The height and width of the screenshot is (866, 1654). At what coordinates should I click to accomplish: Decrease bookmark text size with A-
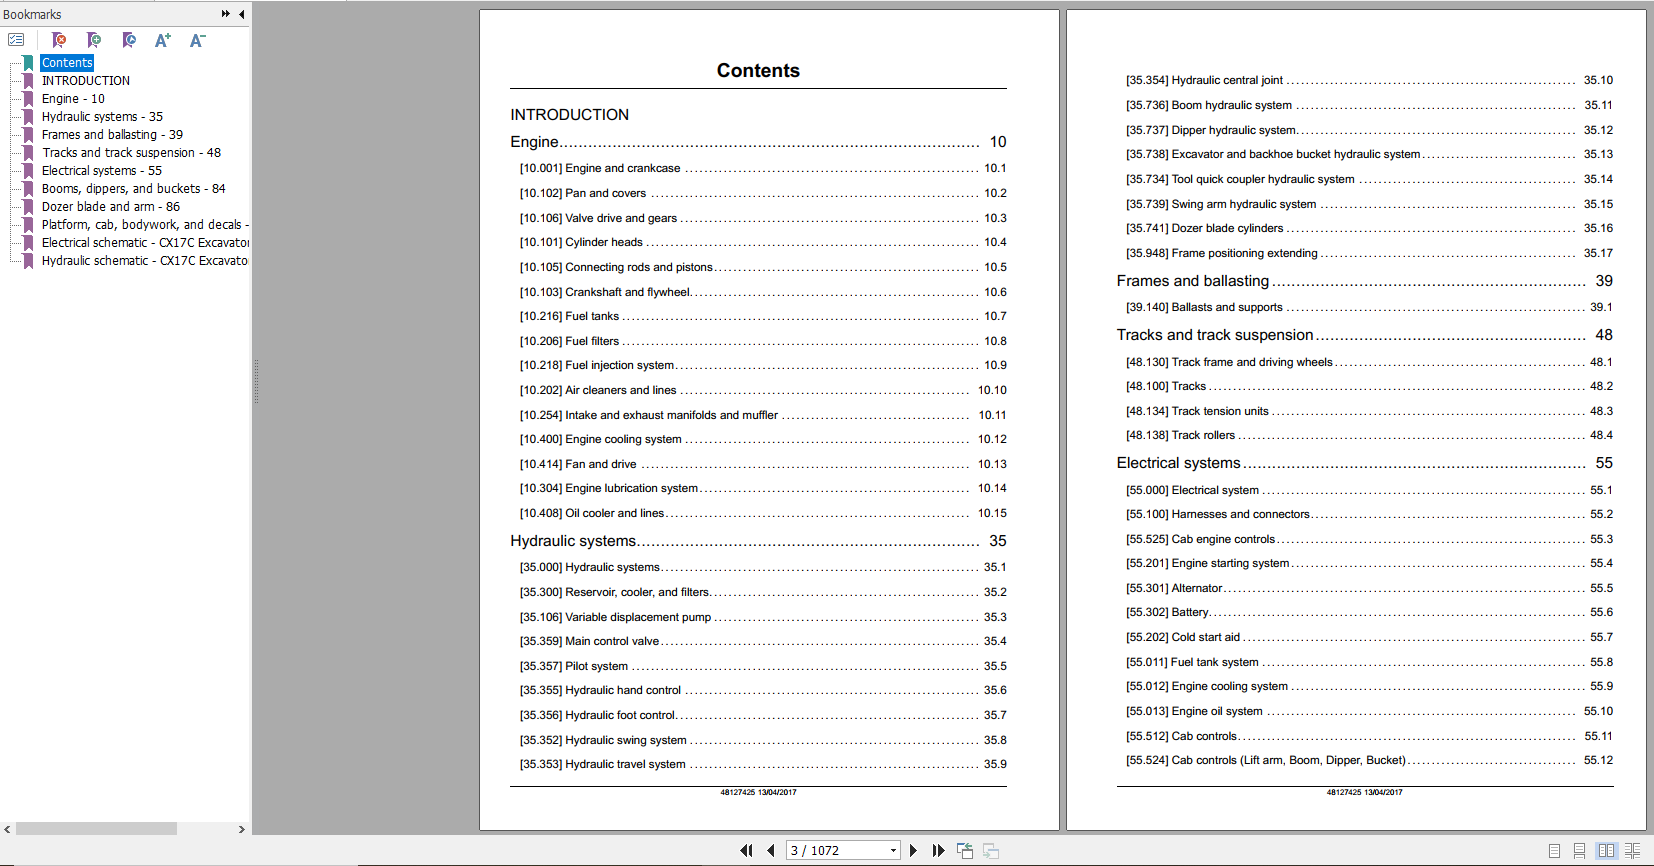tap(198, 40)
